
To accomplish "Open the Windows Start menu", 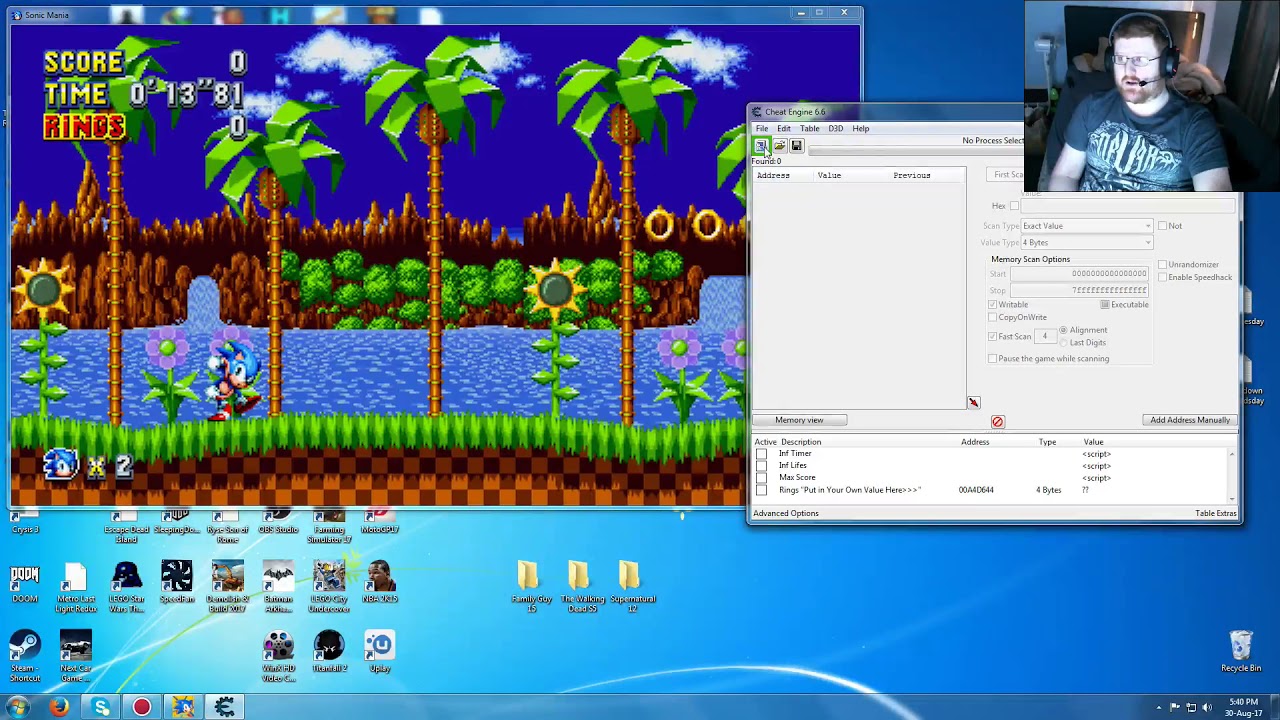I will [17, 708].
